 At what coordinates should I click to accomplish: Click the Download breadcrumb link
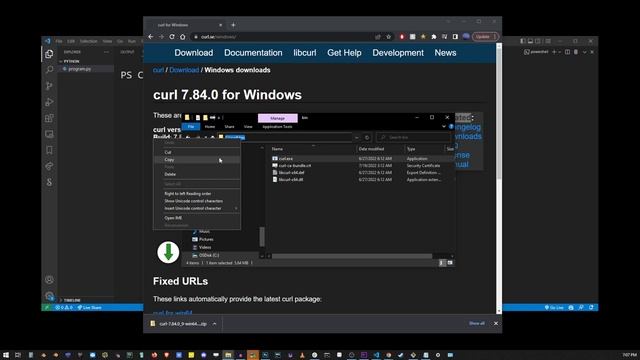coord(184,70)
